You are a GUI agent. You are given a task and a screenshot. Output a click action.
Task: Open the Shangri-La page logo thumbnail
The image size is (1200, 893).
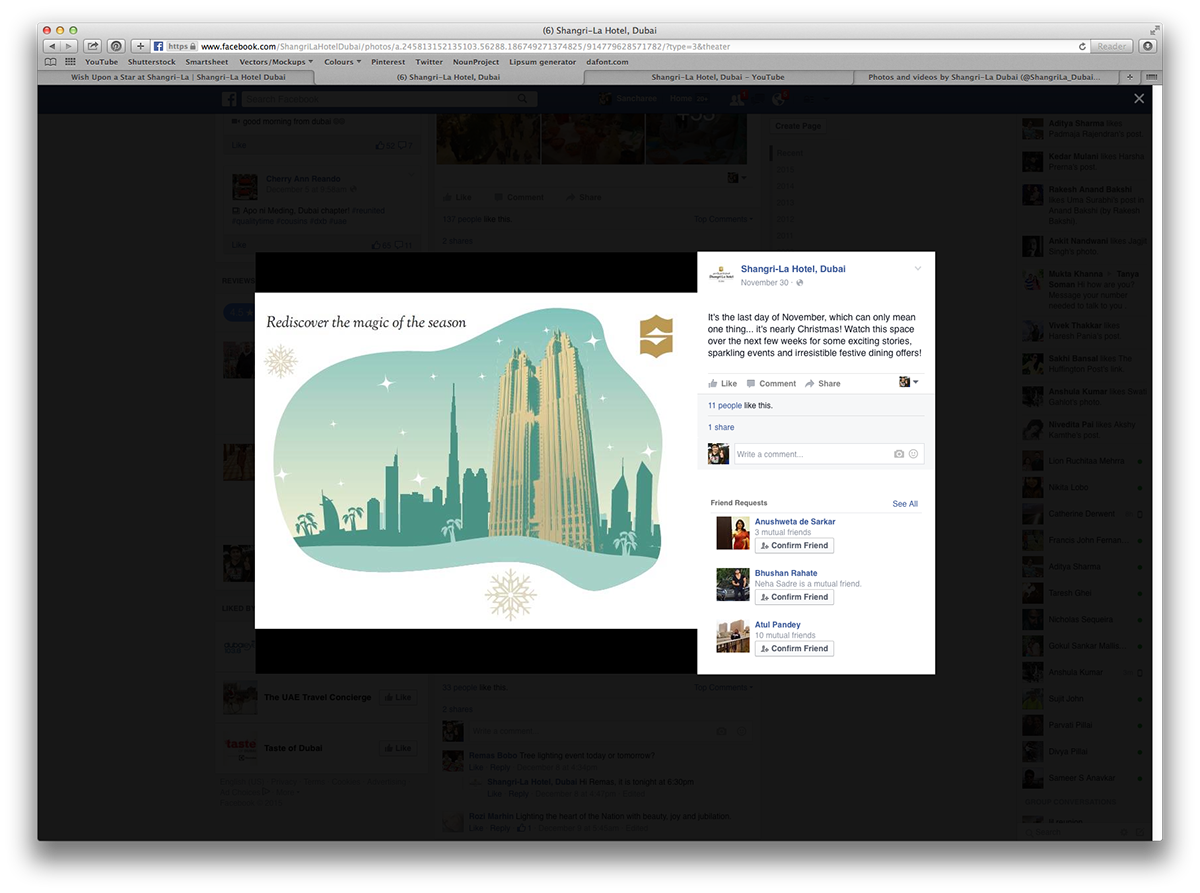[720, 275]
